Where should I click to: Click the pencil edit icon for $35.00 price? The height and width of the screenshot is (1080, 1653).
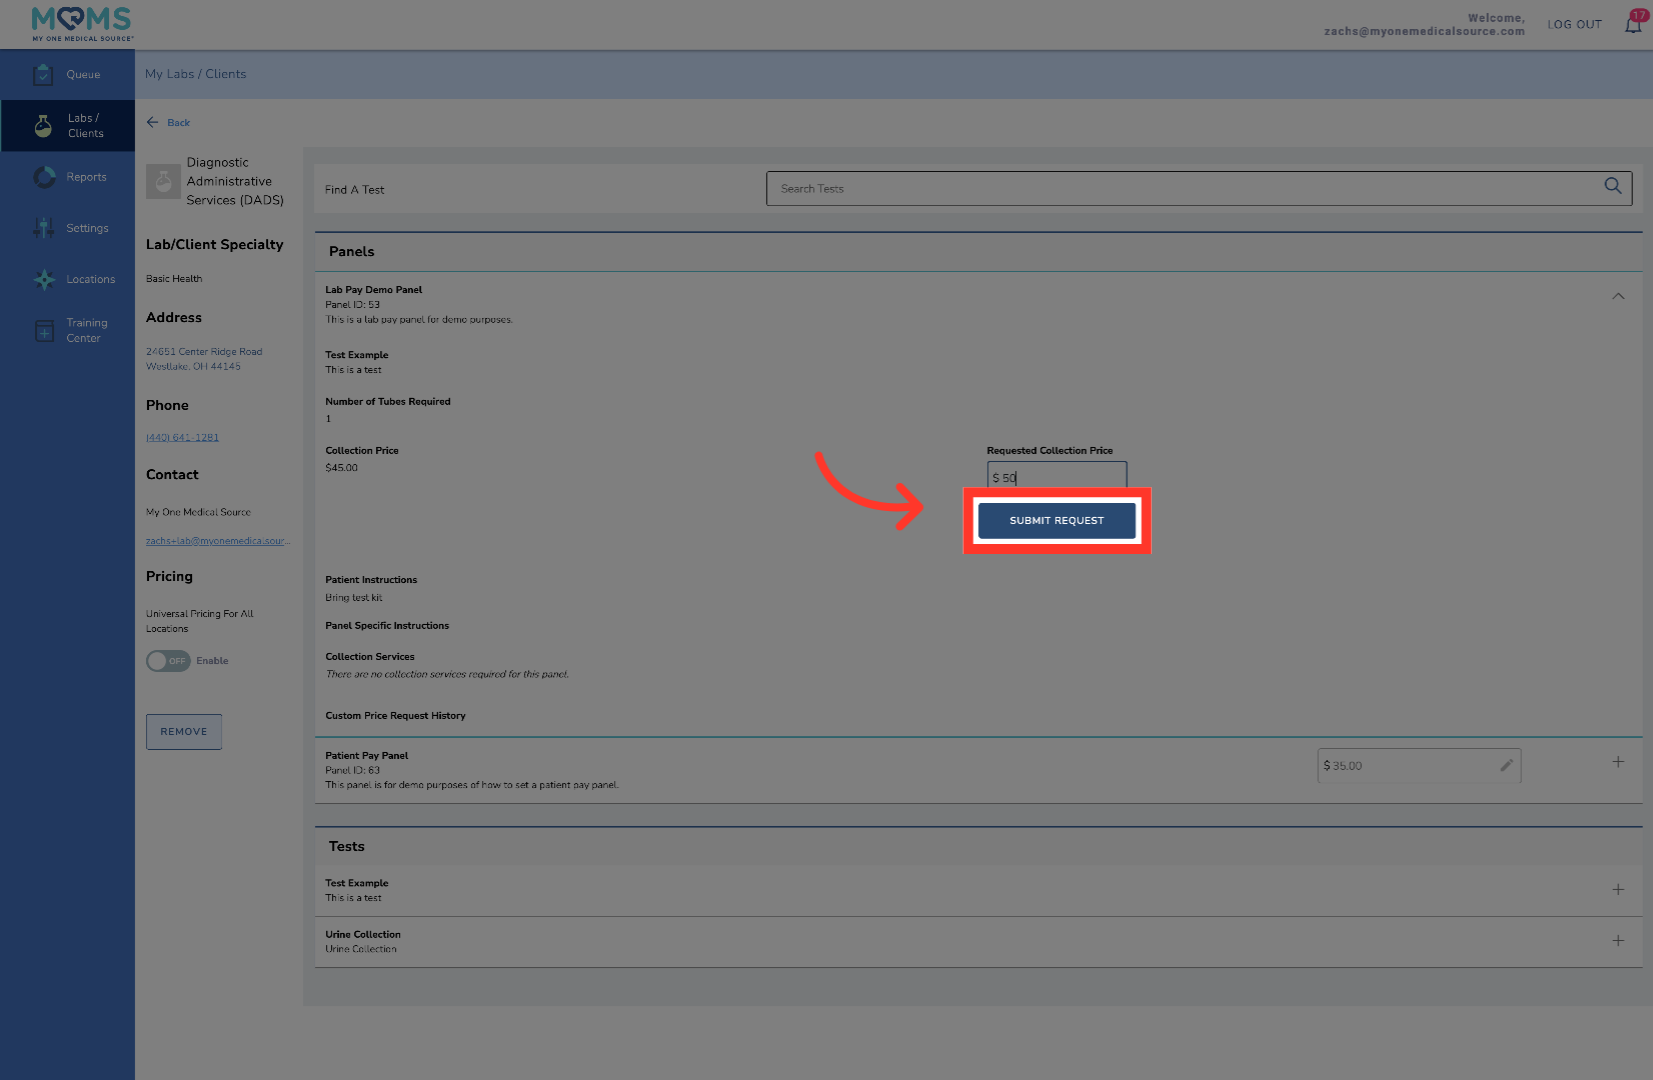[x=1506, y=766]
